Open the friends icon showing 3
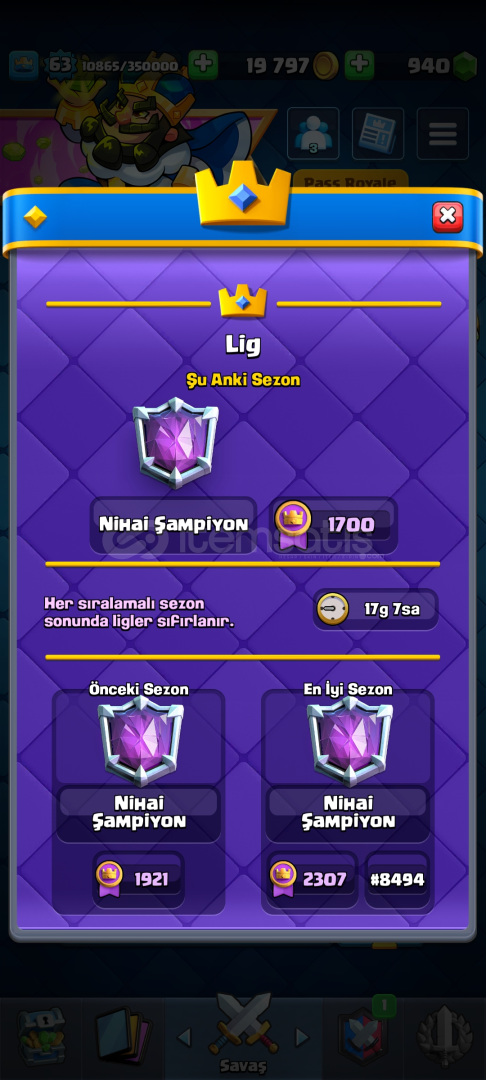 (x=313, y=134)
